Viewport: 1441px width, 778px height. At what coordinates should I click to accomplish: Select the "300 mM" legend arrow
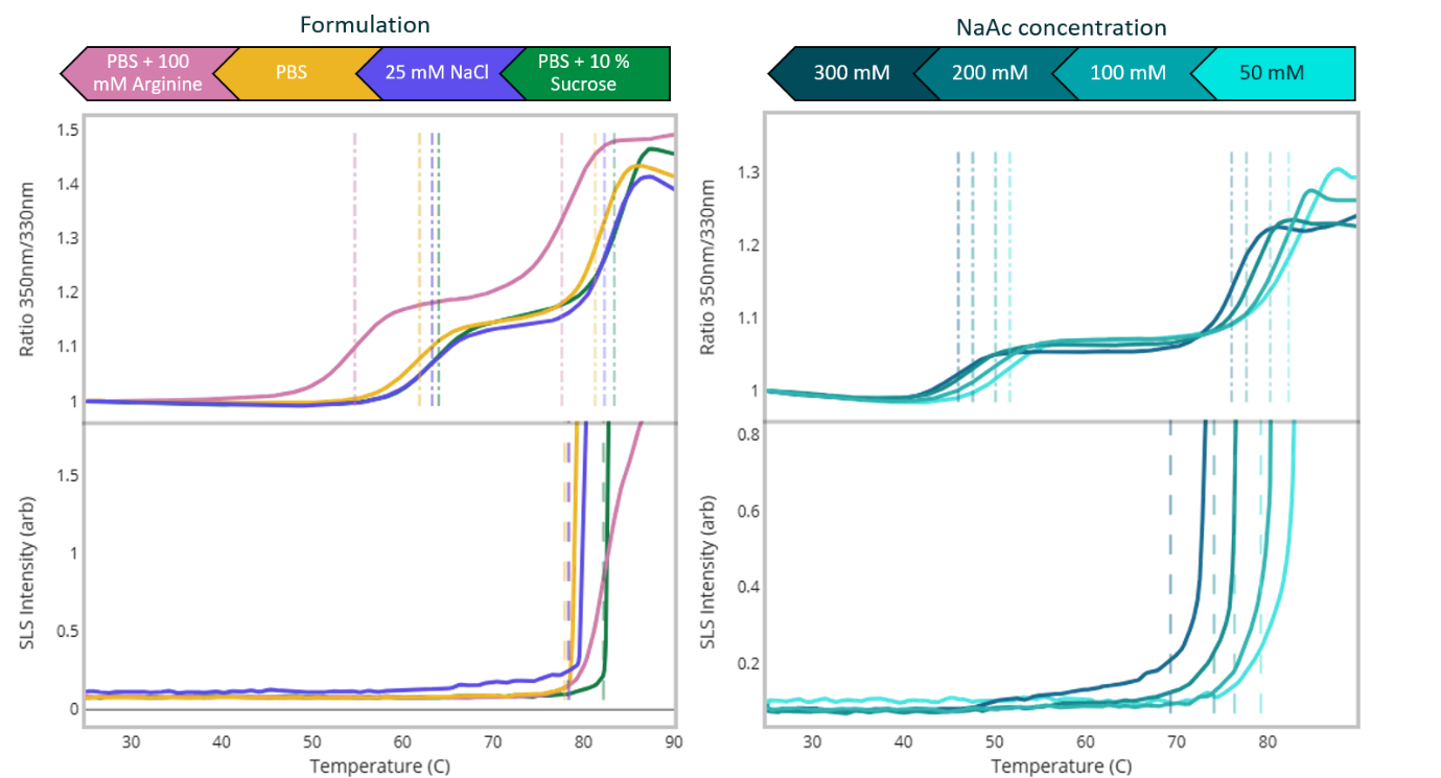coord(852,73)
